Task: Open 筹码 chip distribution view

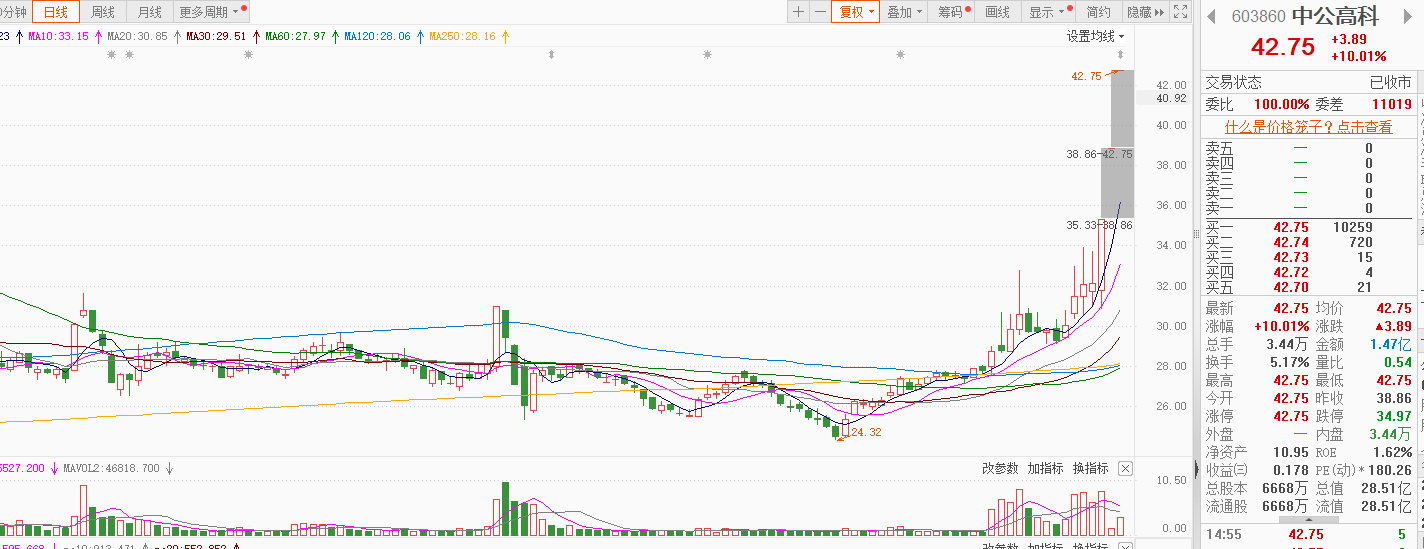Action: click(x=952, y=12)
